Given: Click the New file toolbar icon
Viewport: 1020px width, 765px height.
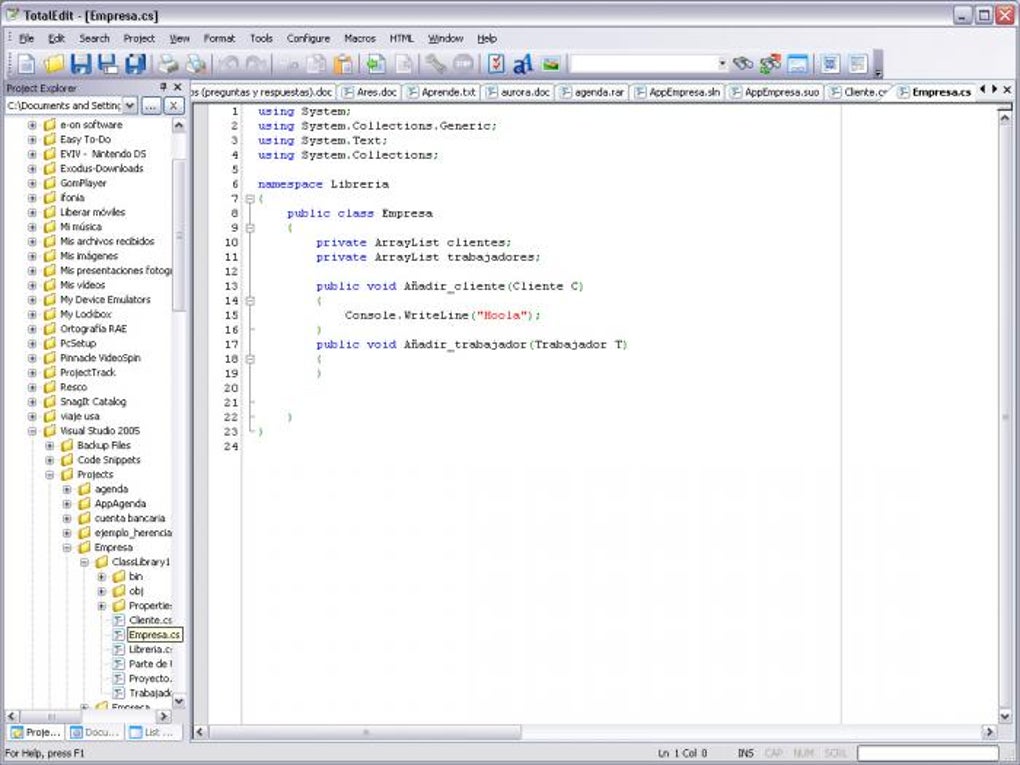Looking at the screenshot, I should [26, 64].
